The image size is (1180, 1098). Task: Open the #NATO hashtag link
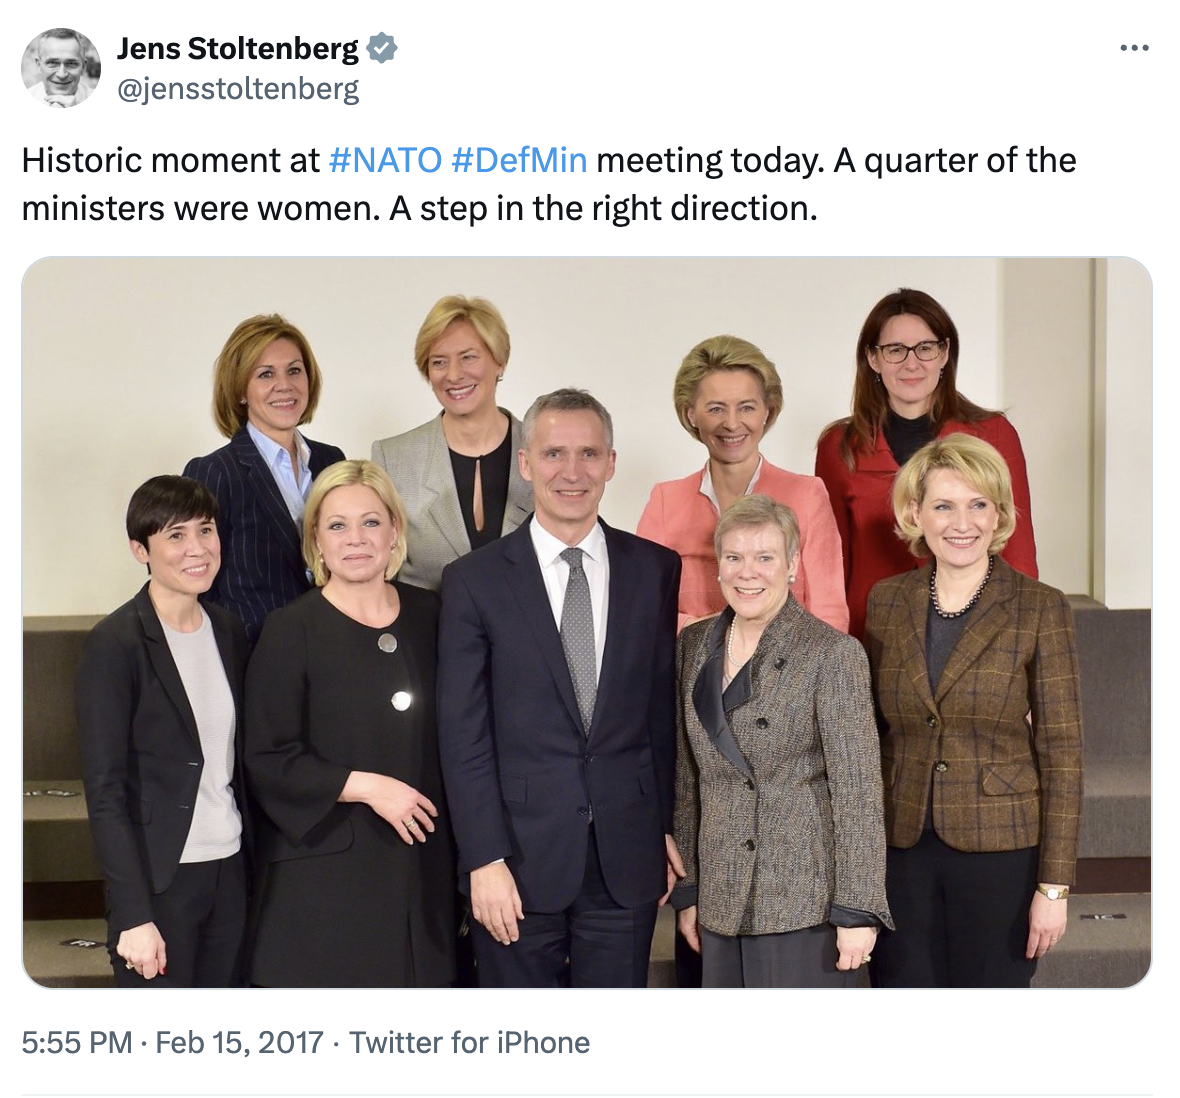385,160
